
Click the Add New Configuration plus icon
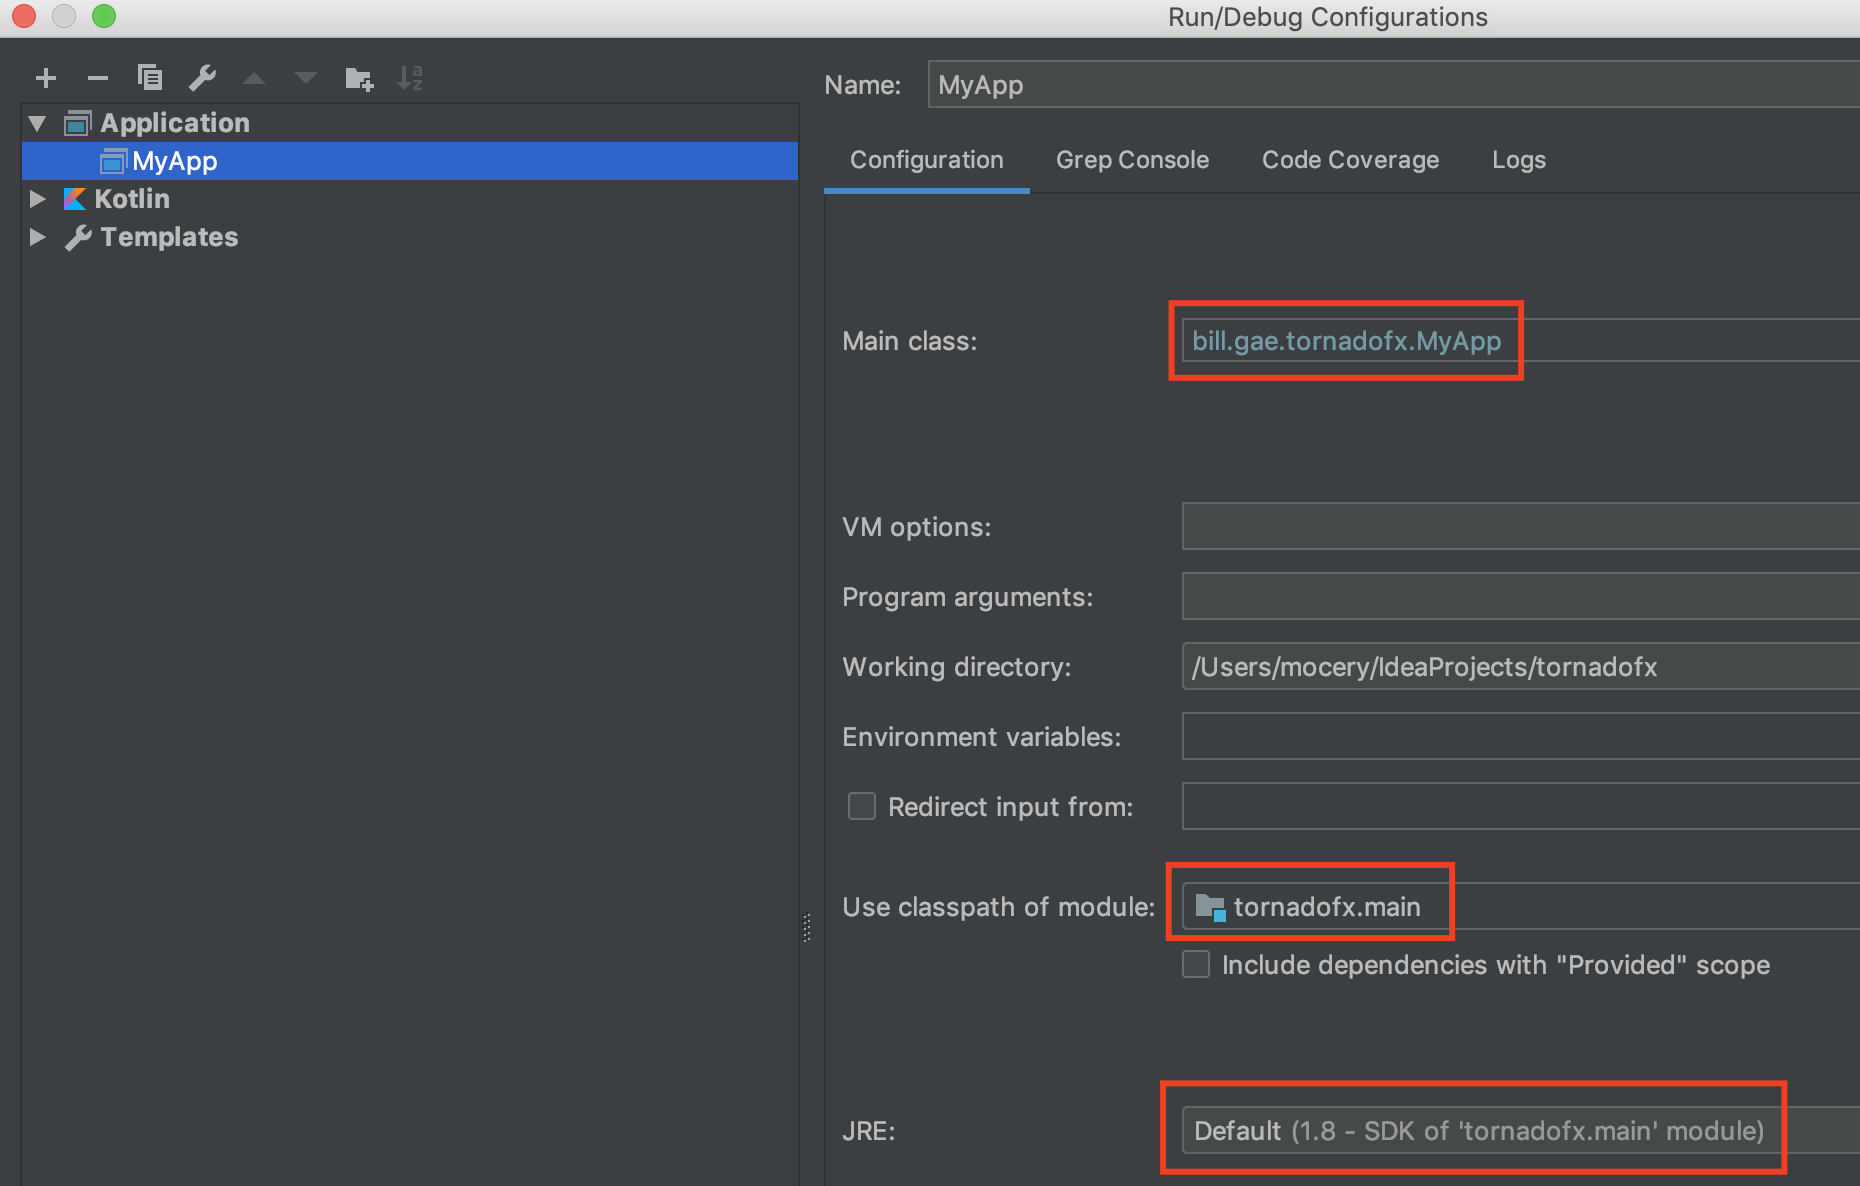click(46, 77)
